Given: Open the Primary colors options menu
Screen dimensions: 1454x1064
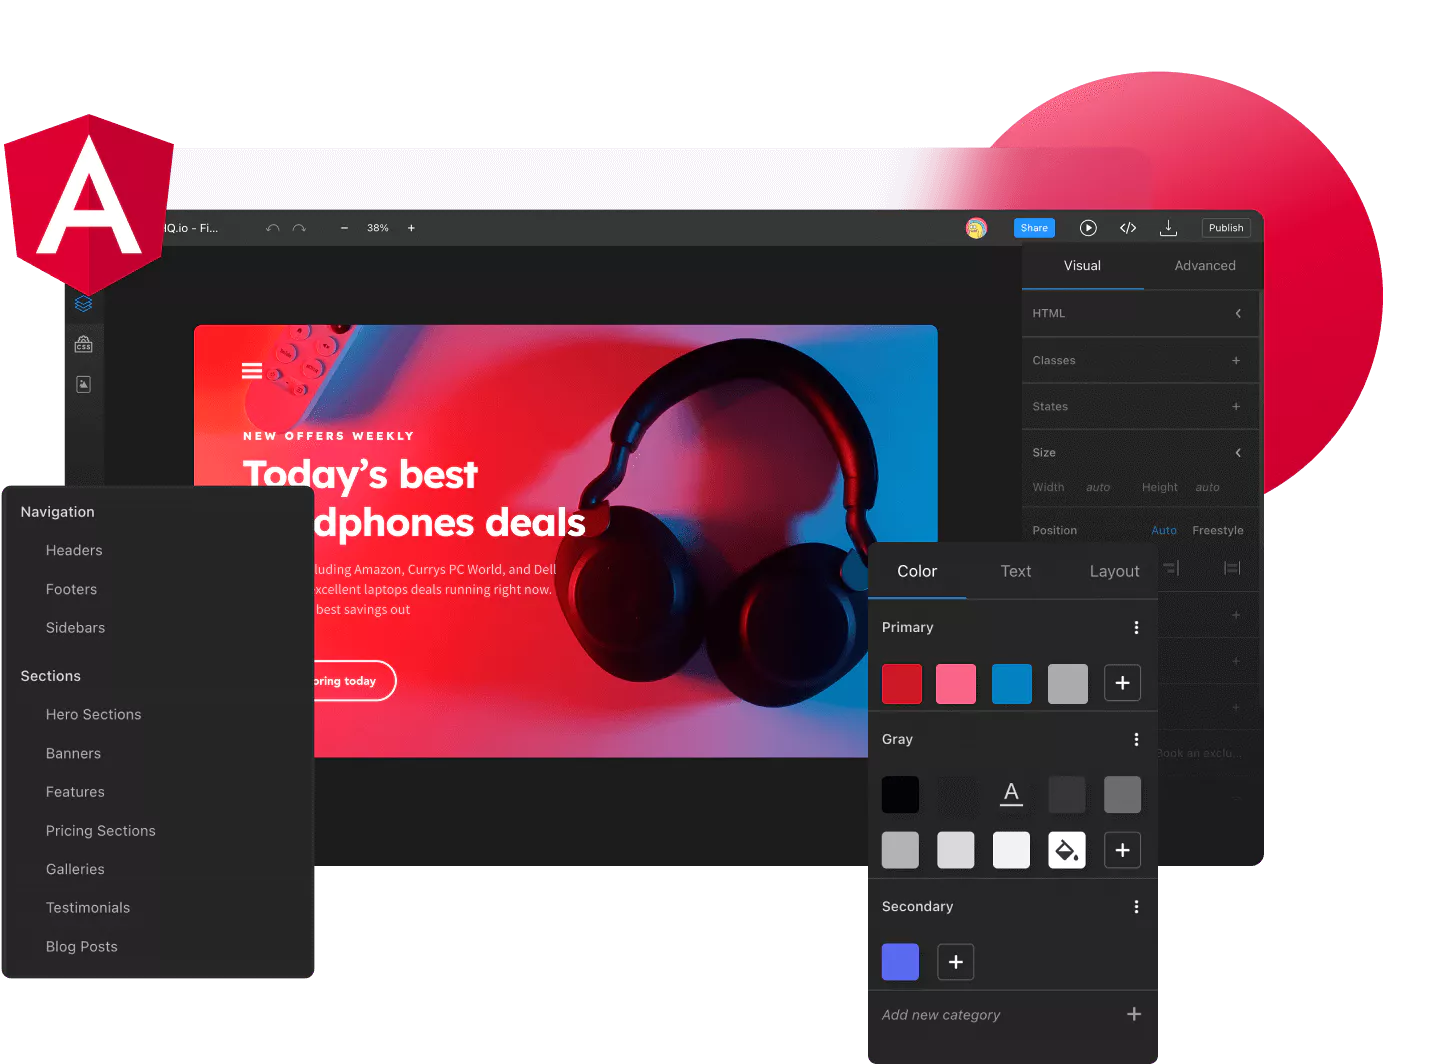Looking at the screenshot, I should point(1136,627).
